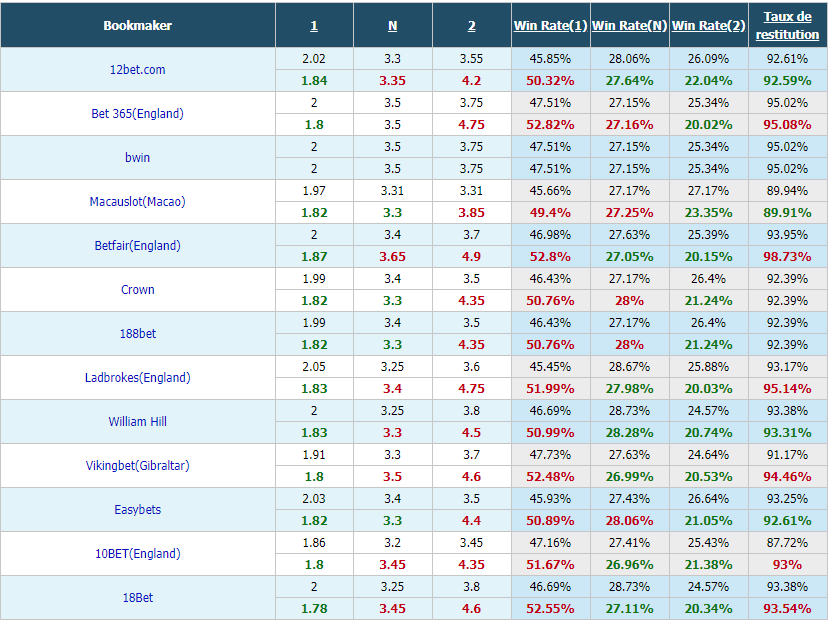
Task: Select the 23.35% win rate for Macauslot
Action: 709,213
